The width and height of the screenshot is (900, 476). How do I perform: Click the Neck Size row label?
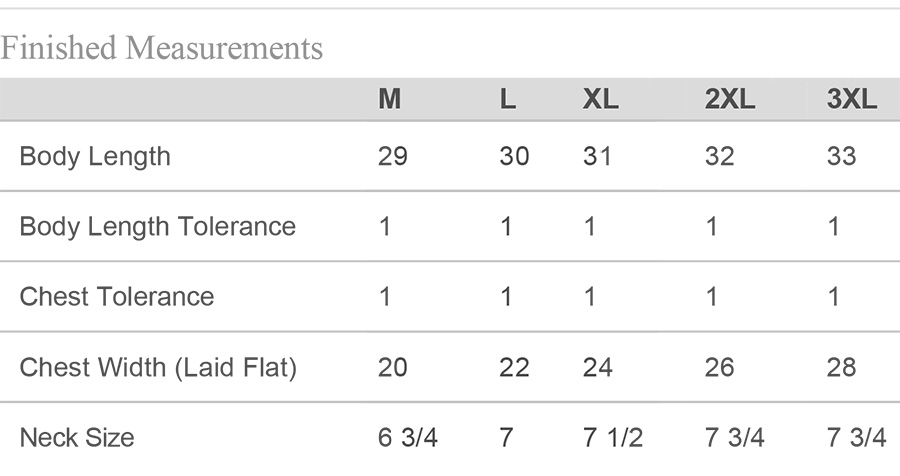point(77,438)
